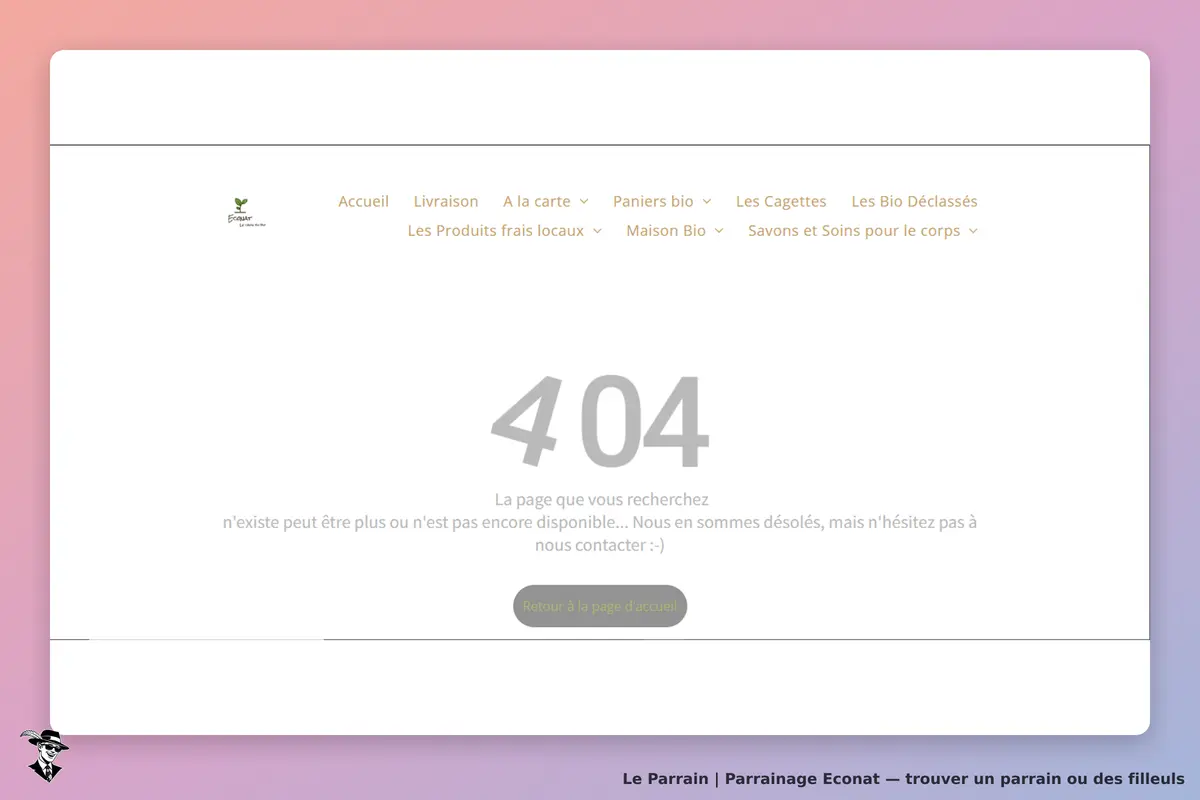Image resolution: width=1200 pixels, height=800 pixels.
Task: Expand Les Produits frais locaux chevron
Action: click(597, 231)
